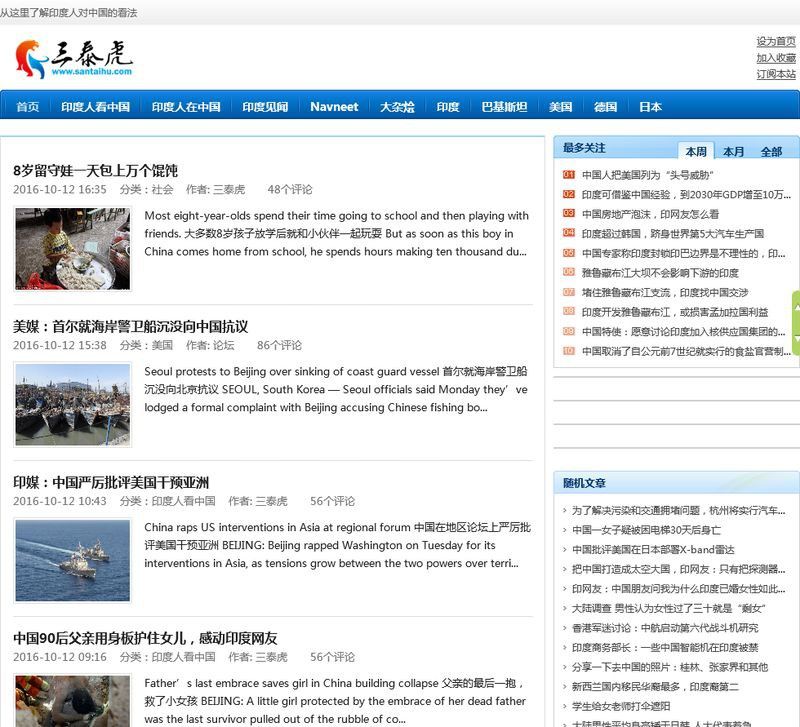
Task: Click the green down arrow on side widget
Action: coord(796,338)
